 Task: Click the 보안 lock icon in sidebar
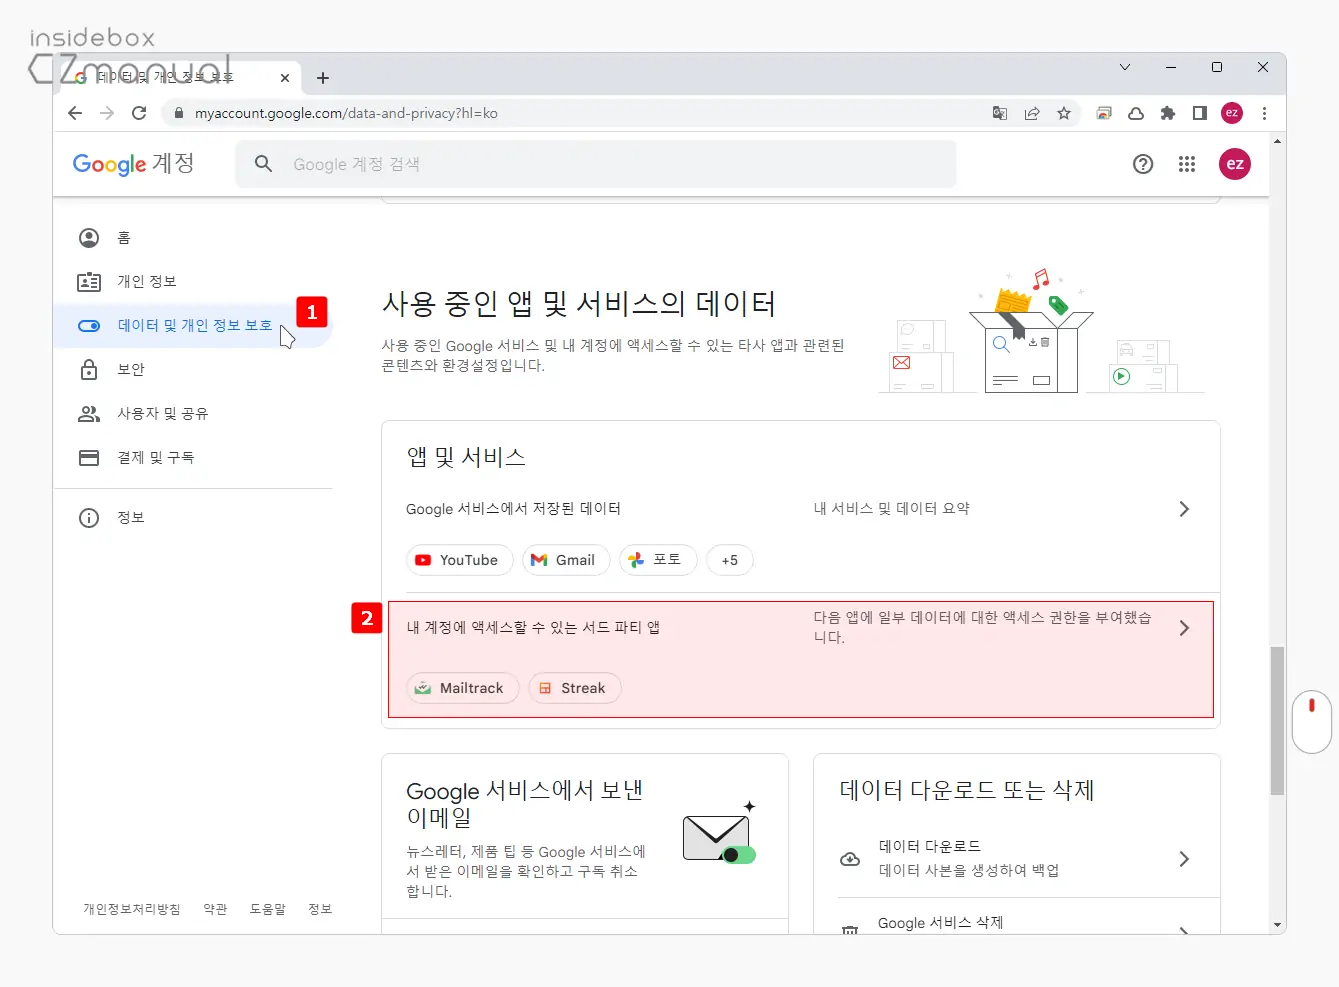[x=89, y=369]
